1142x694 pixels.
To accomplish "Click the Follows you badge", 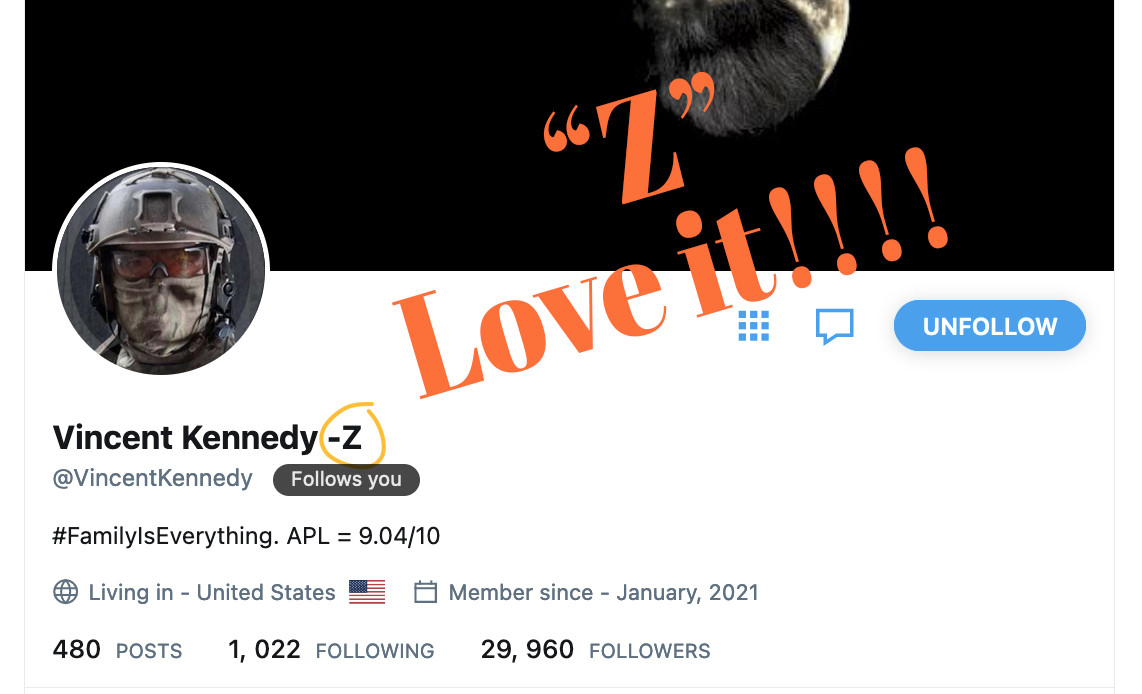I will click(x=346, y=479).
